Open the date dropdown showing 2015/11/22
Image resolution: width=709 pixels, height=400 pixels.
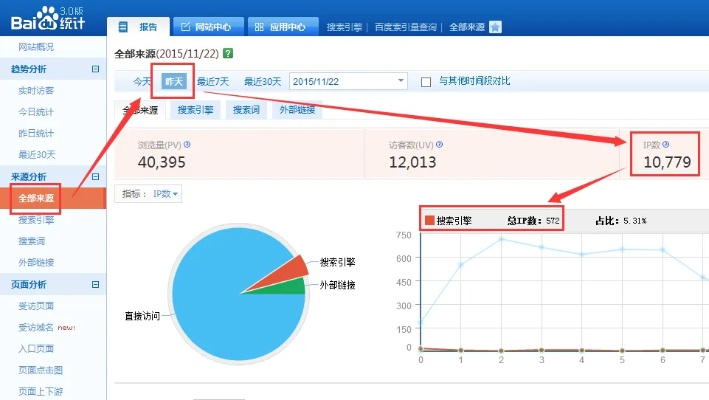[x=401, y=81]
